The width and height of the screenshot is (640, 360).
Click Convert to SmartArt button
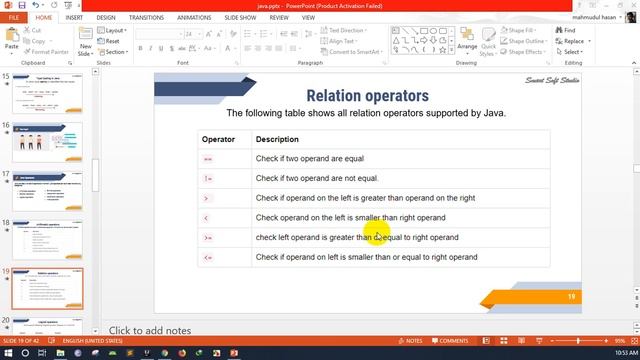(351, 52)
